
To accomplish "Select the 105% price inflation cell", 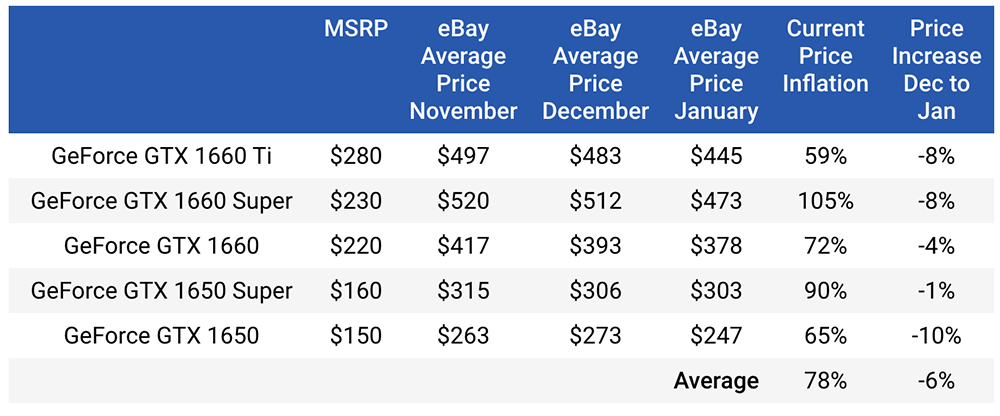I will pos(825,201).
